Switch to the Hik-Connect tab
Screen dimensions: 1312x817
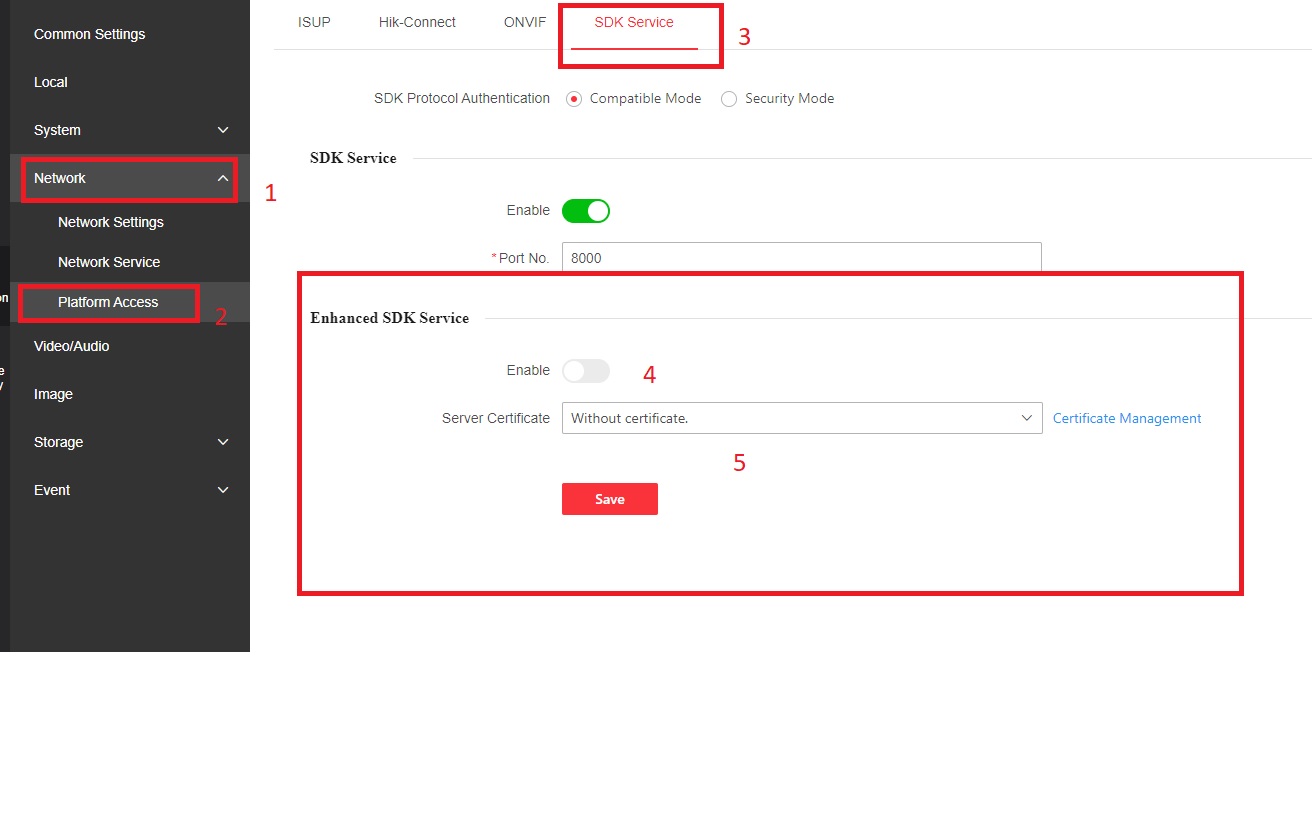coord(417,22)
